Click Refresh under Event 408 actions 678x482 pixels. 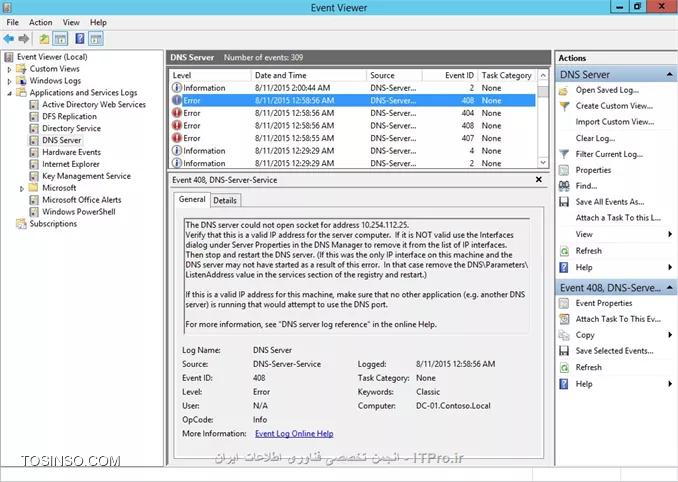(588, 367)
